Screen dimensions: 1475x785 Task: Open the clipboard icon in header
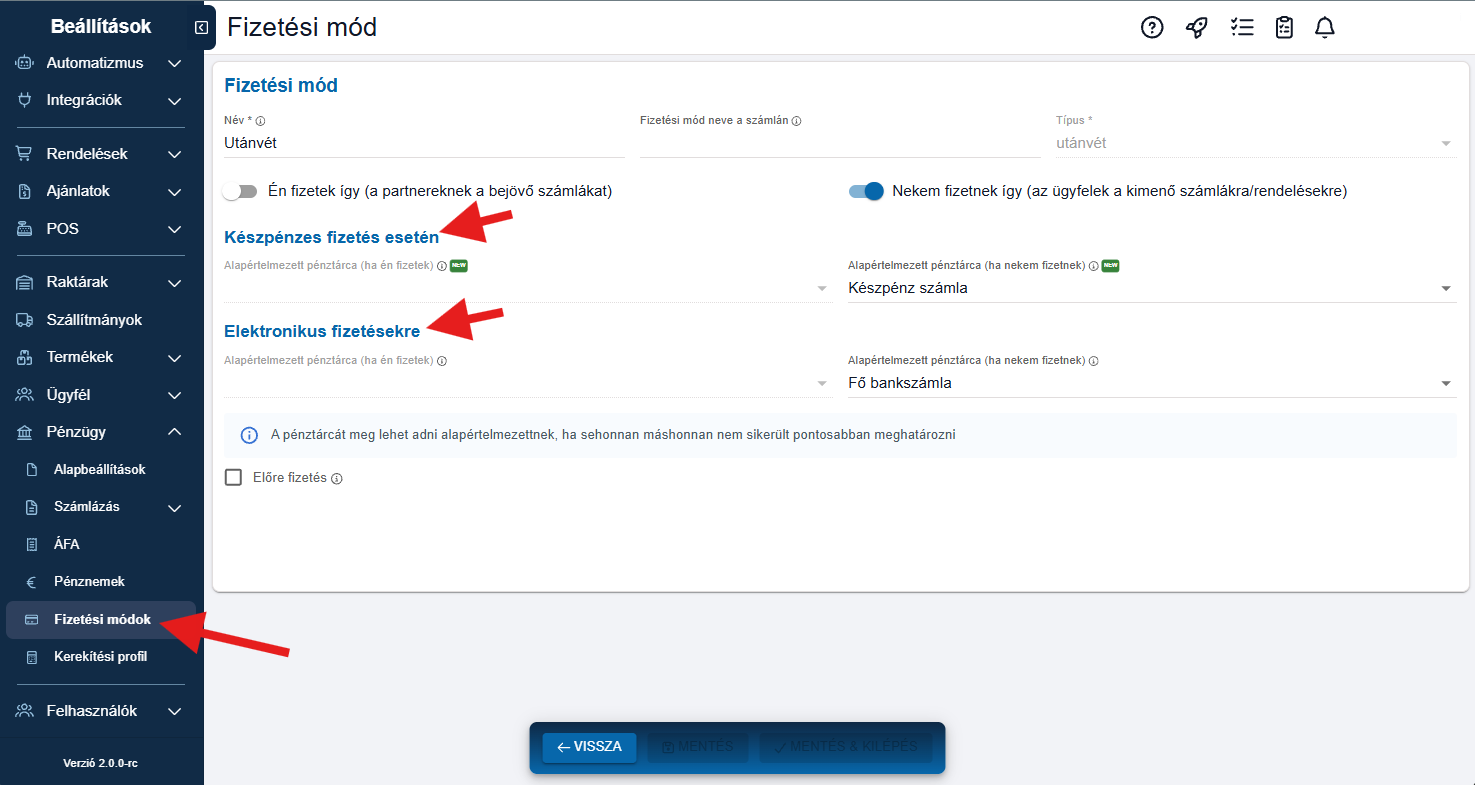point(1284,28)
